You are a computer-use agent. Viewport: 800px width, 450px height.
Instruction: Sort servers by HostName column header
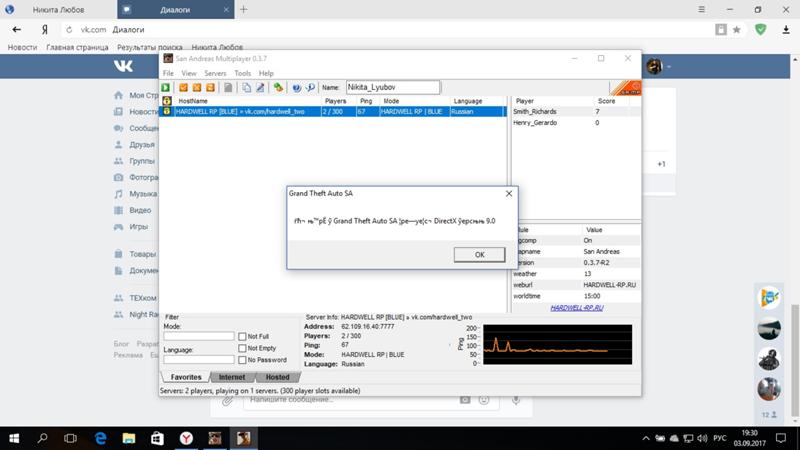pos(193,101)
